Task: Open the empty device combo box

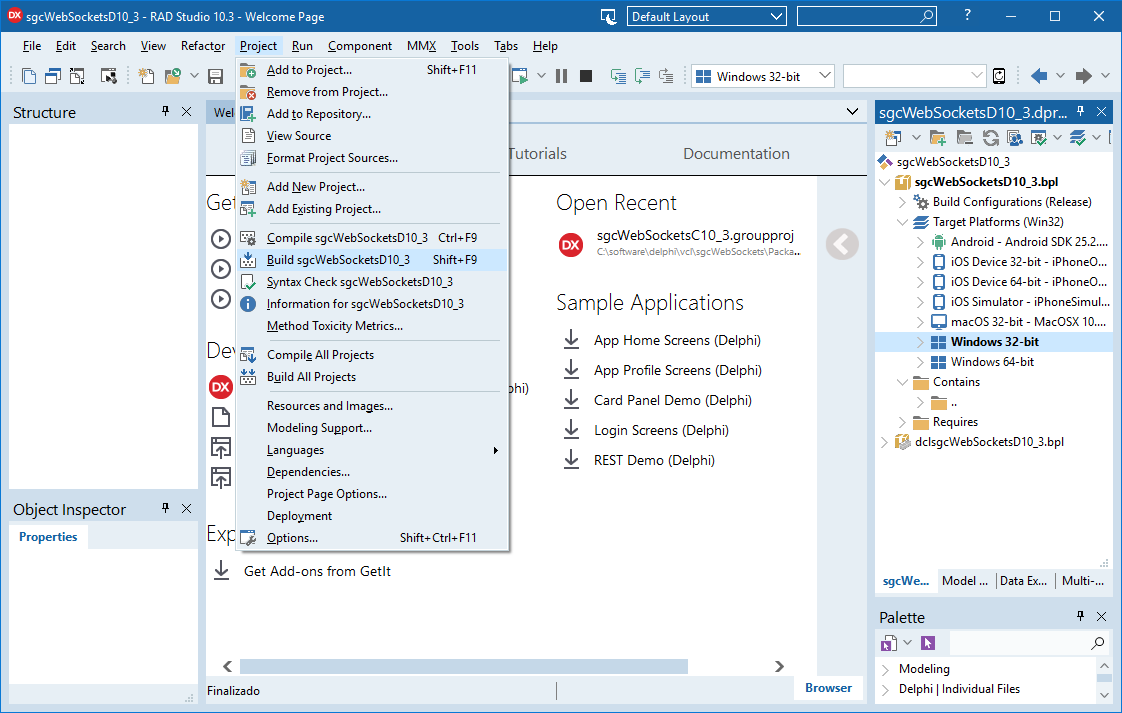Action: [x=914, y=76]
